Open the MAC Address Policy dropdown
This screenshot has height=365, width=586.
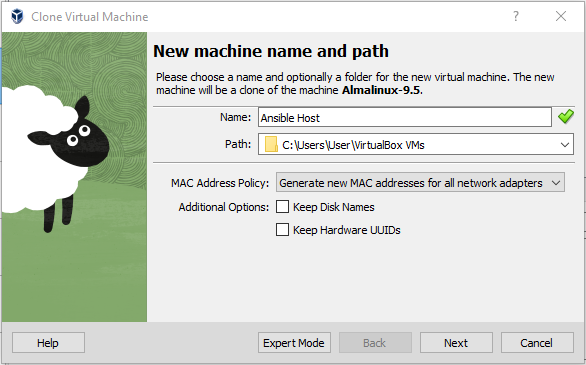420,182
